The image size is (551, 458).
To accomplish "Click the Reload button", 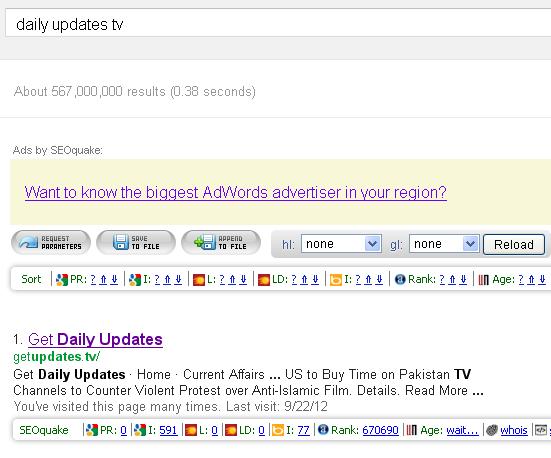I will 514,244.
